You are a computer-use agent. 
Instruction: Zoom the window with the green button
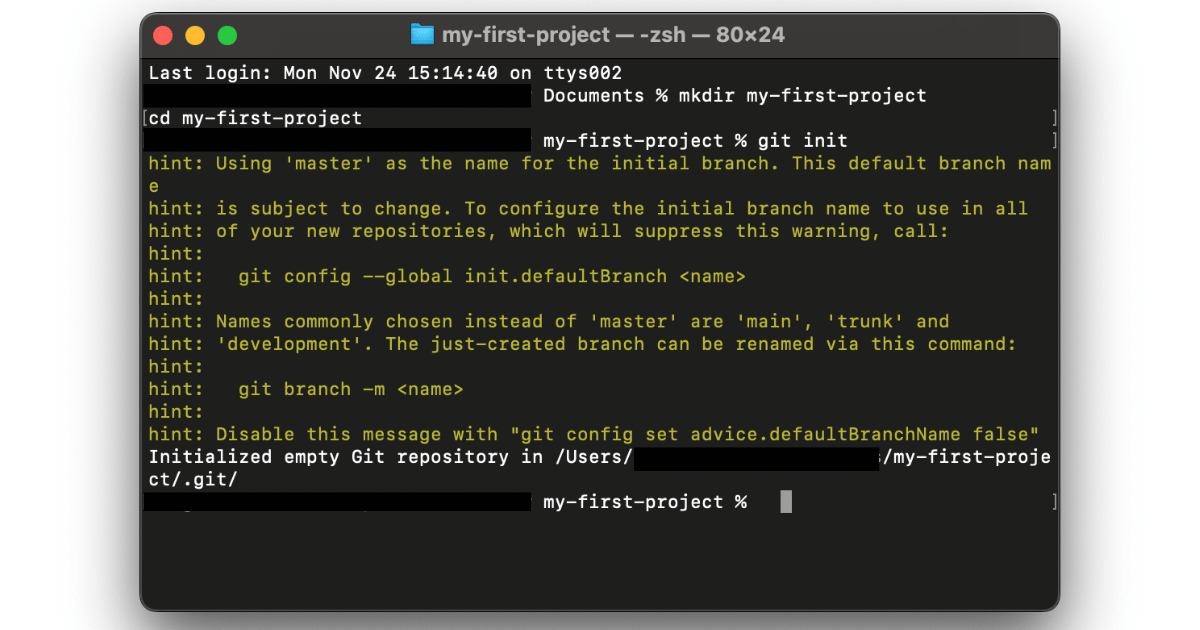point(228,36)
